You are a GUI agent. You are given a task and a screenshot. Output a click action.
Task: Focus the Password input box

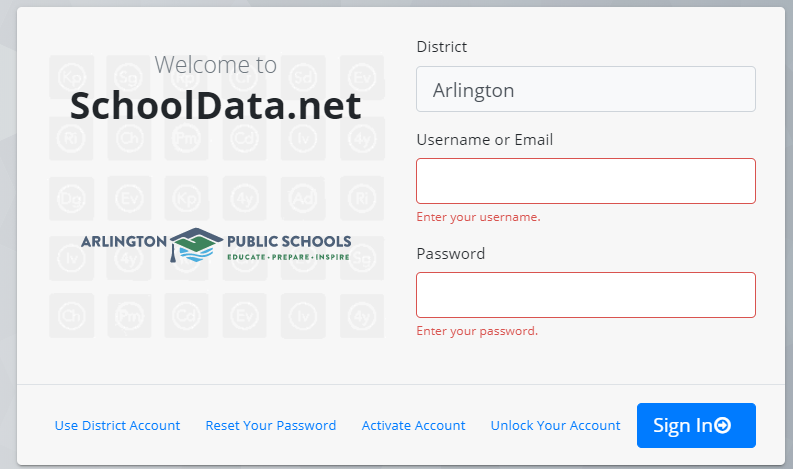(x=585, y=295)
